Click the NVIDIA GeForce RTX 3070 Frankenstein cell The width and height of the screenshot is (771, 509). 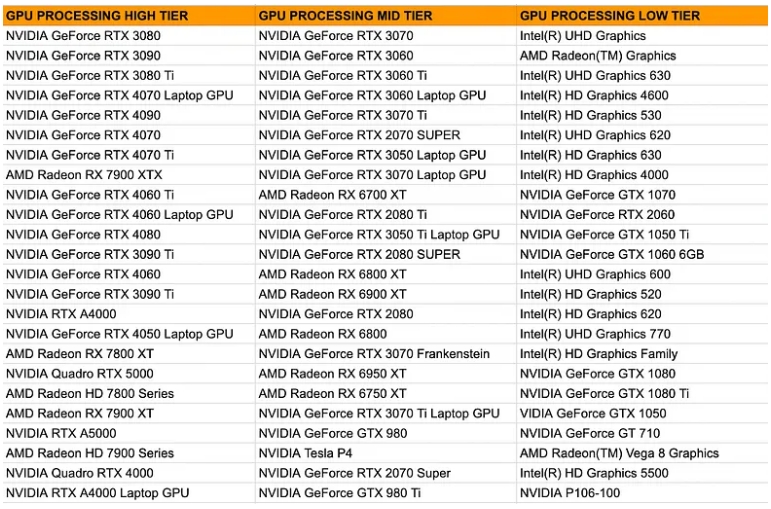(386, 354)
